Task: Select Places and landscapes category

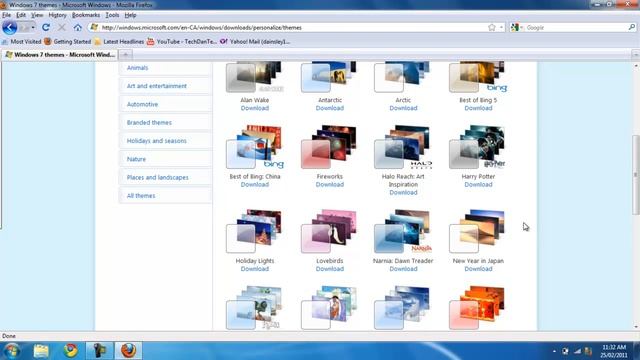Action: [158, 178]
